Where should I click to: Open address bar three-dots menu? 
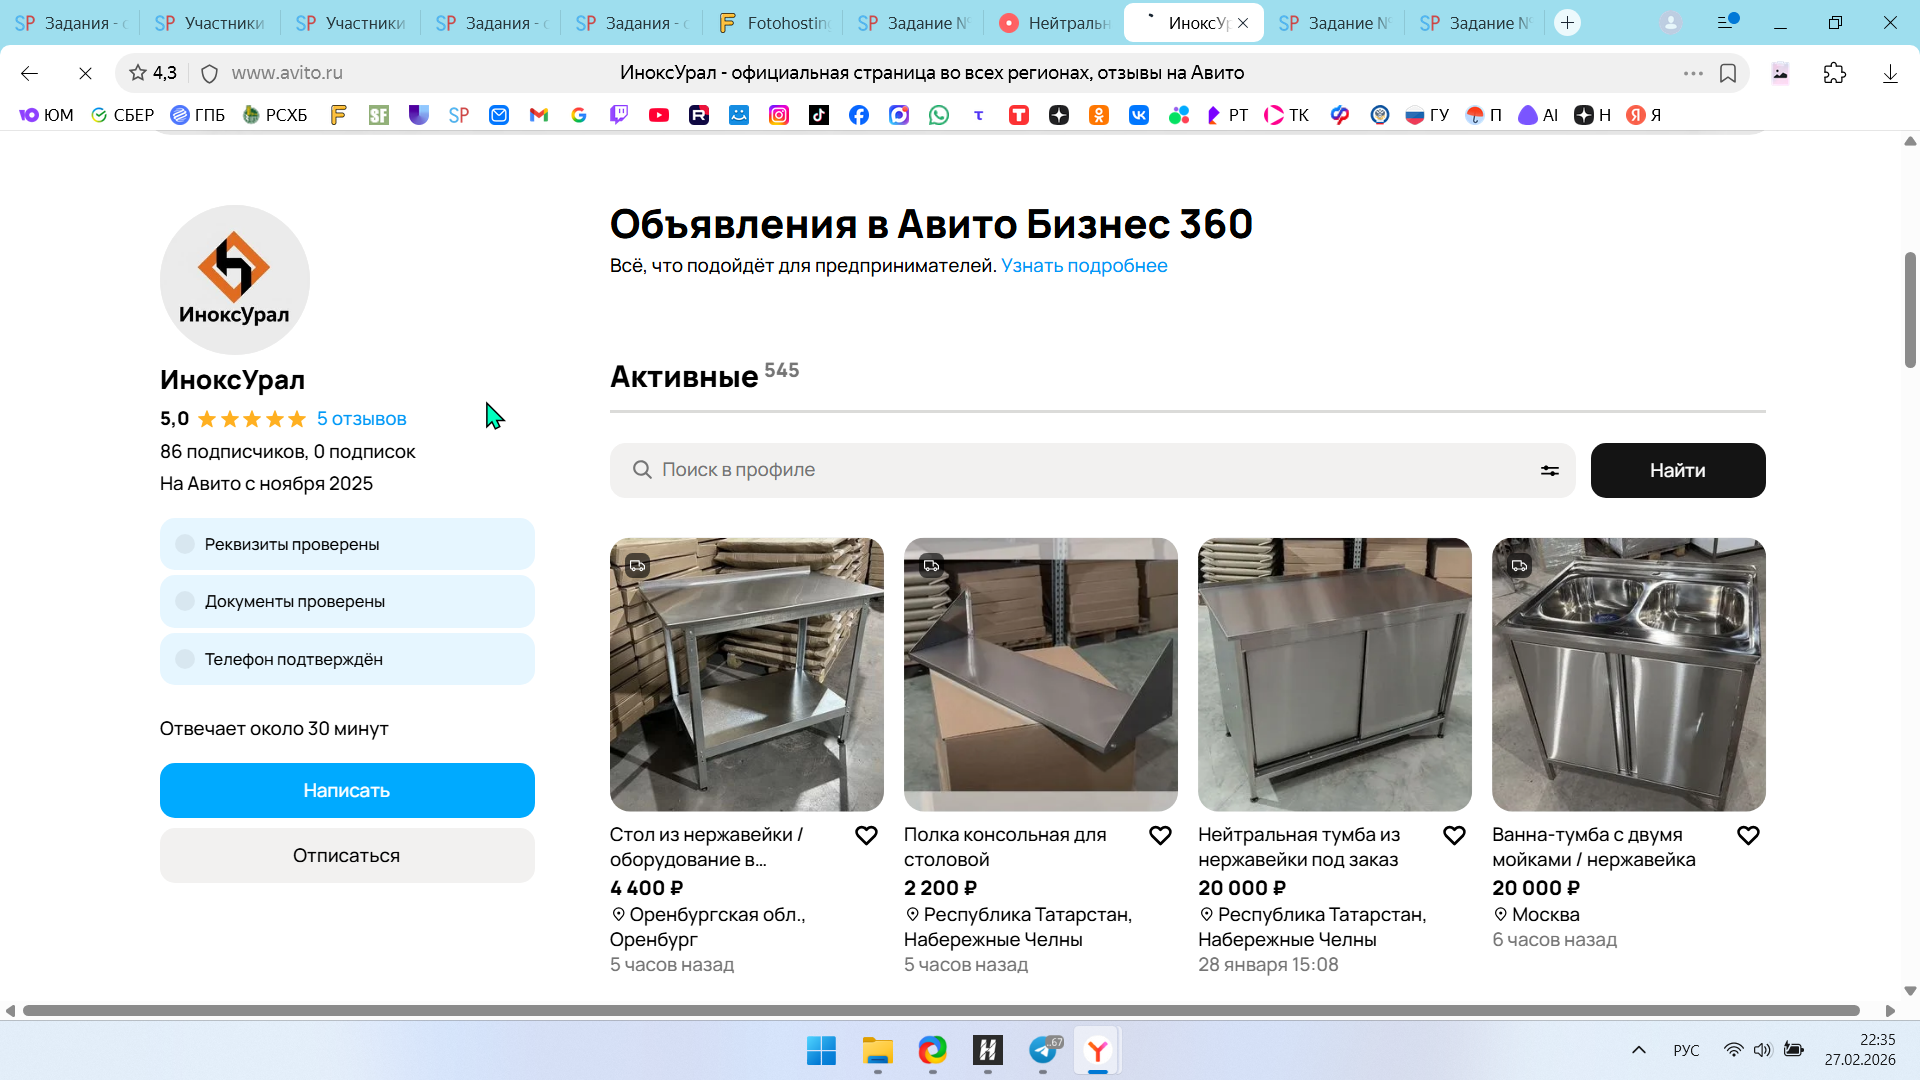[x=1692, y=73]
